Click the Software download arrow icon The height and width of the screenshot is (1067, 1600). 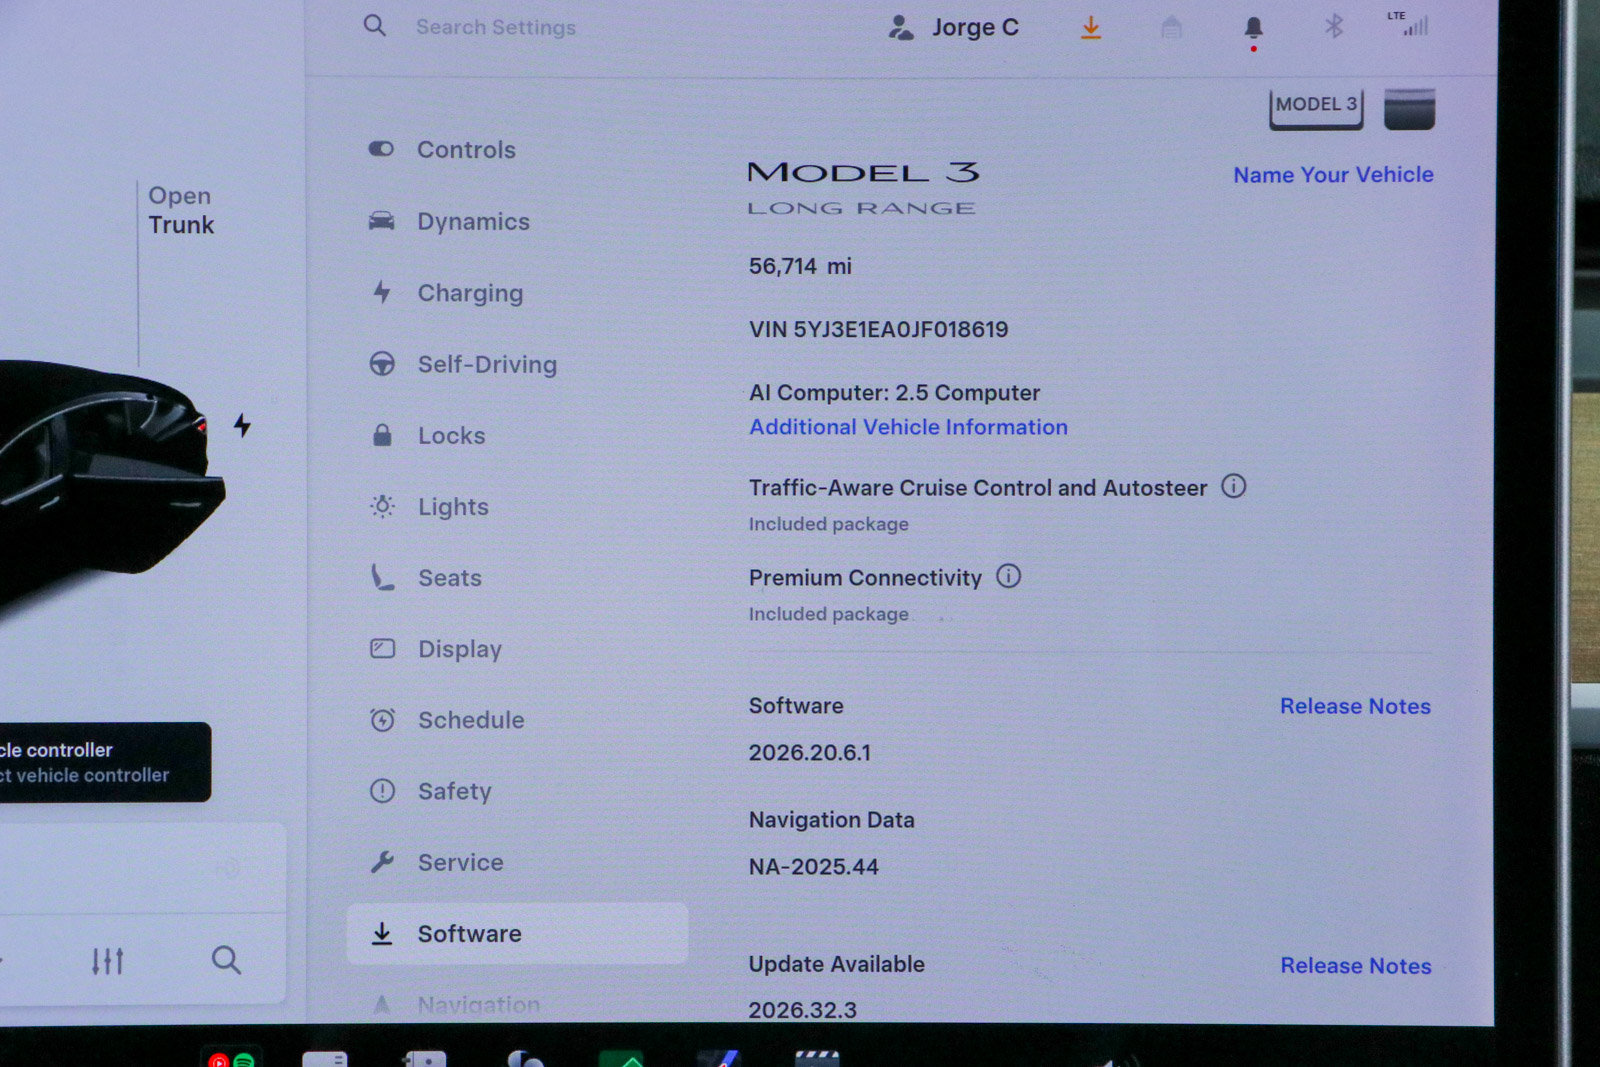point(382,933)
